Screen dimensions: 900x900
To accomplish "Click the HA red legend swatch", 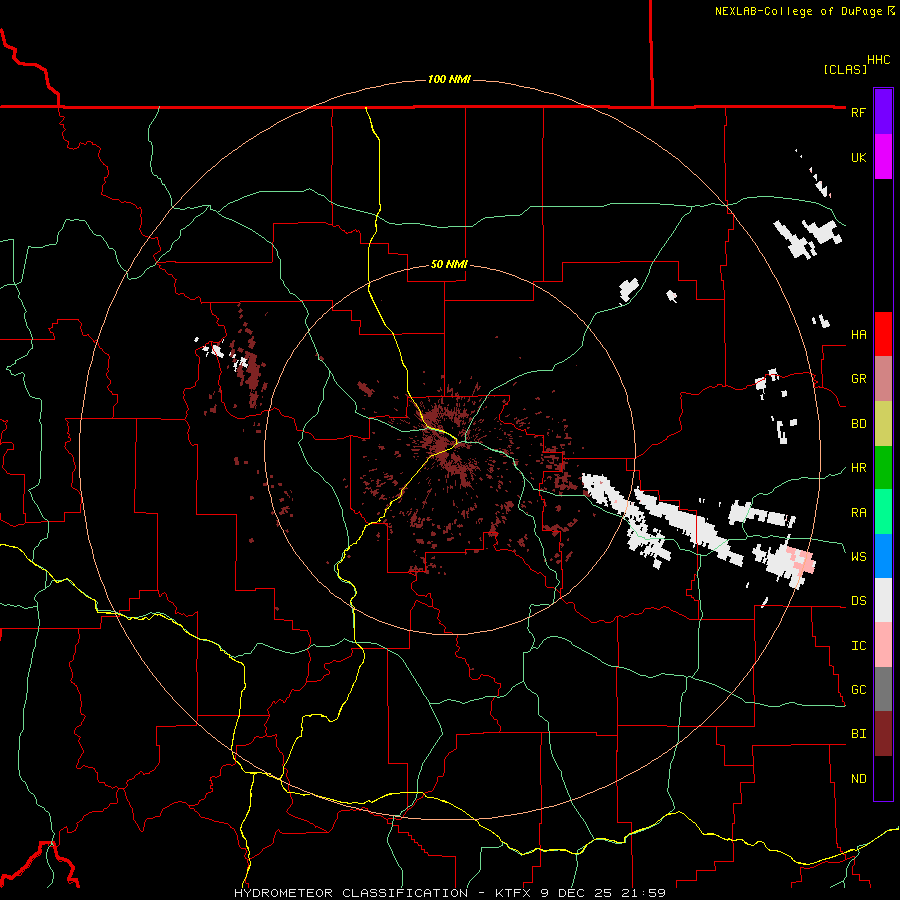I will 883,334.
